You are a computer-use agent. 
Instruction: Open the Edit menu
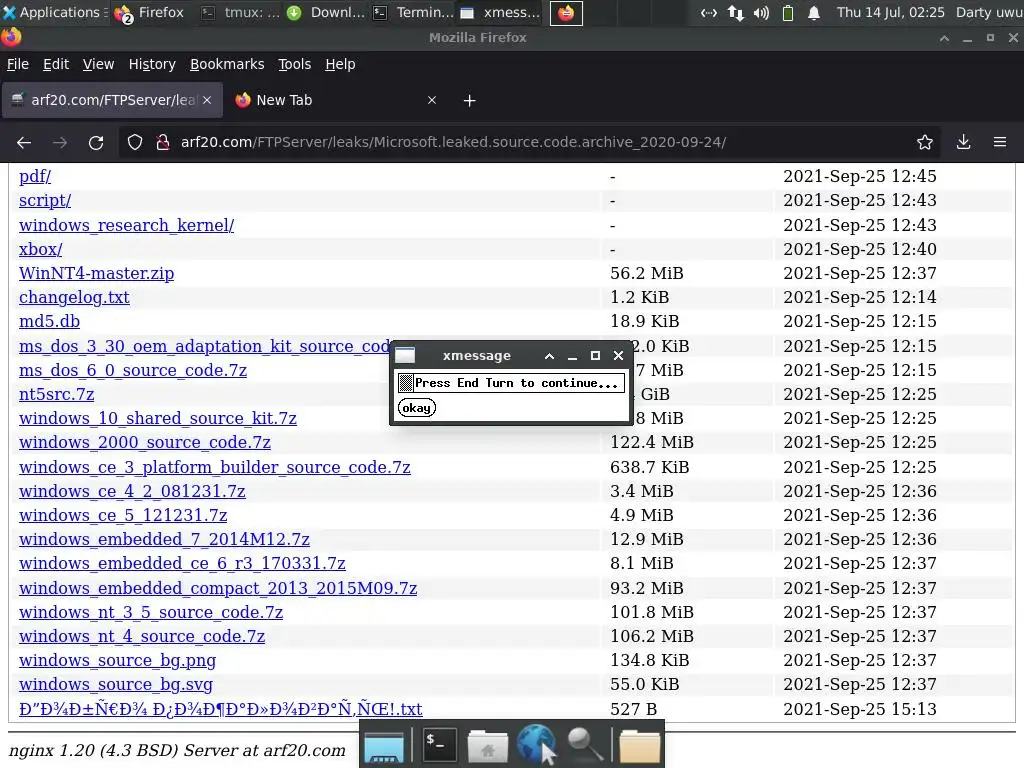(x=56, y=64)
